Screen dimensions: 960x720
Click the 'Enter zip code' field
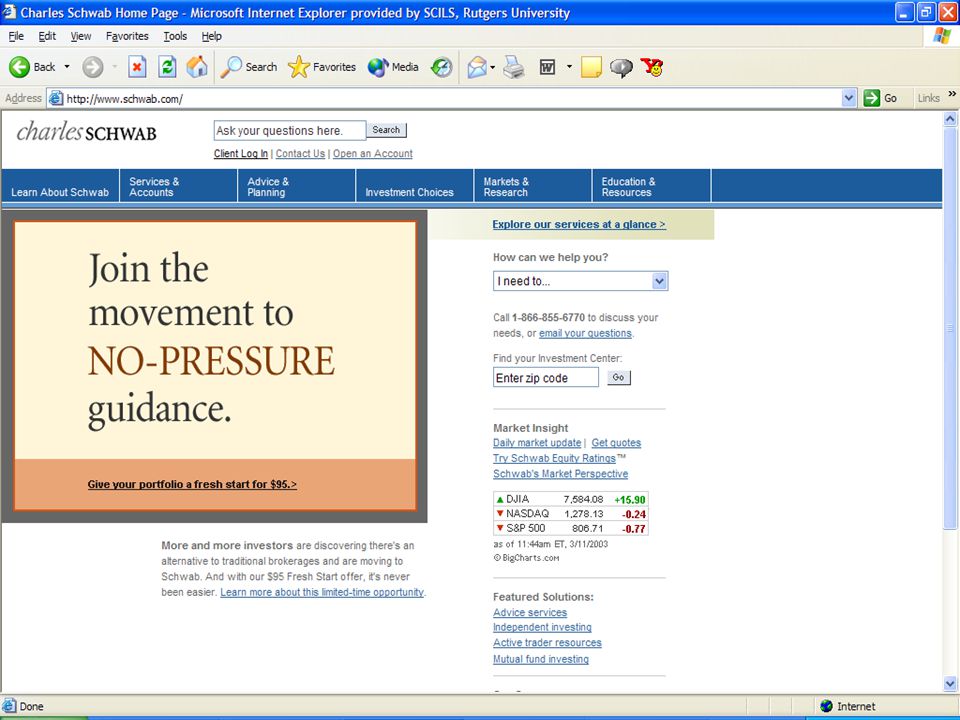(546, 378)
